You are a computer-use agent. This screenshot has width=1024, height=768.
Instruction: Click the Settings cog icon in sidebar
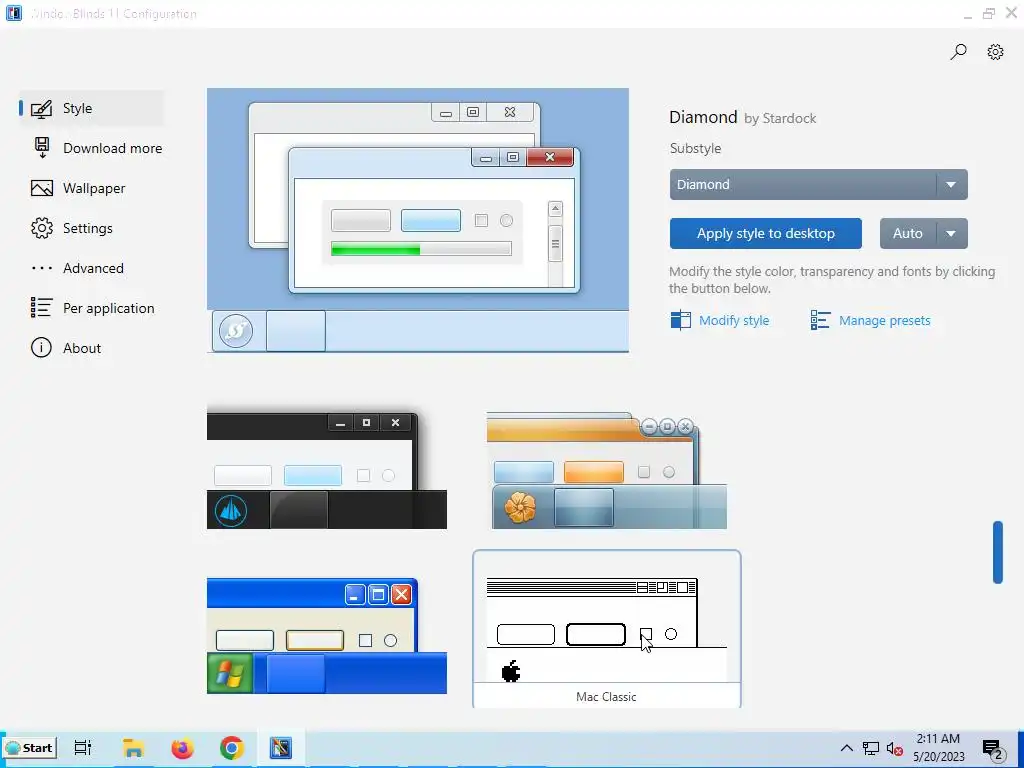click(42, 228)
